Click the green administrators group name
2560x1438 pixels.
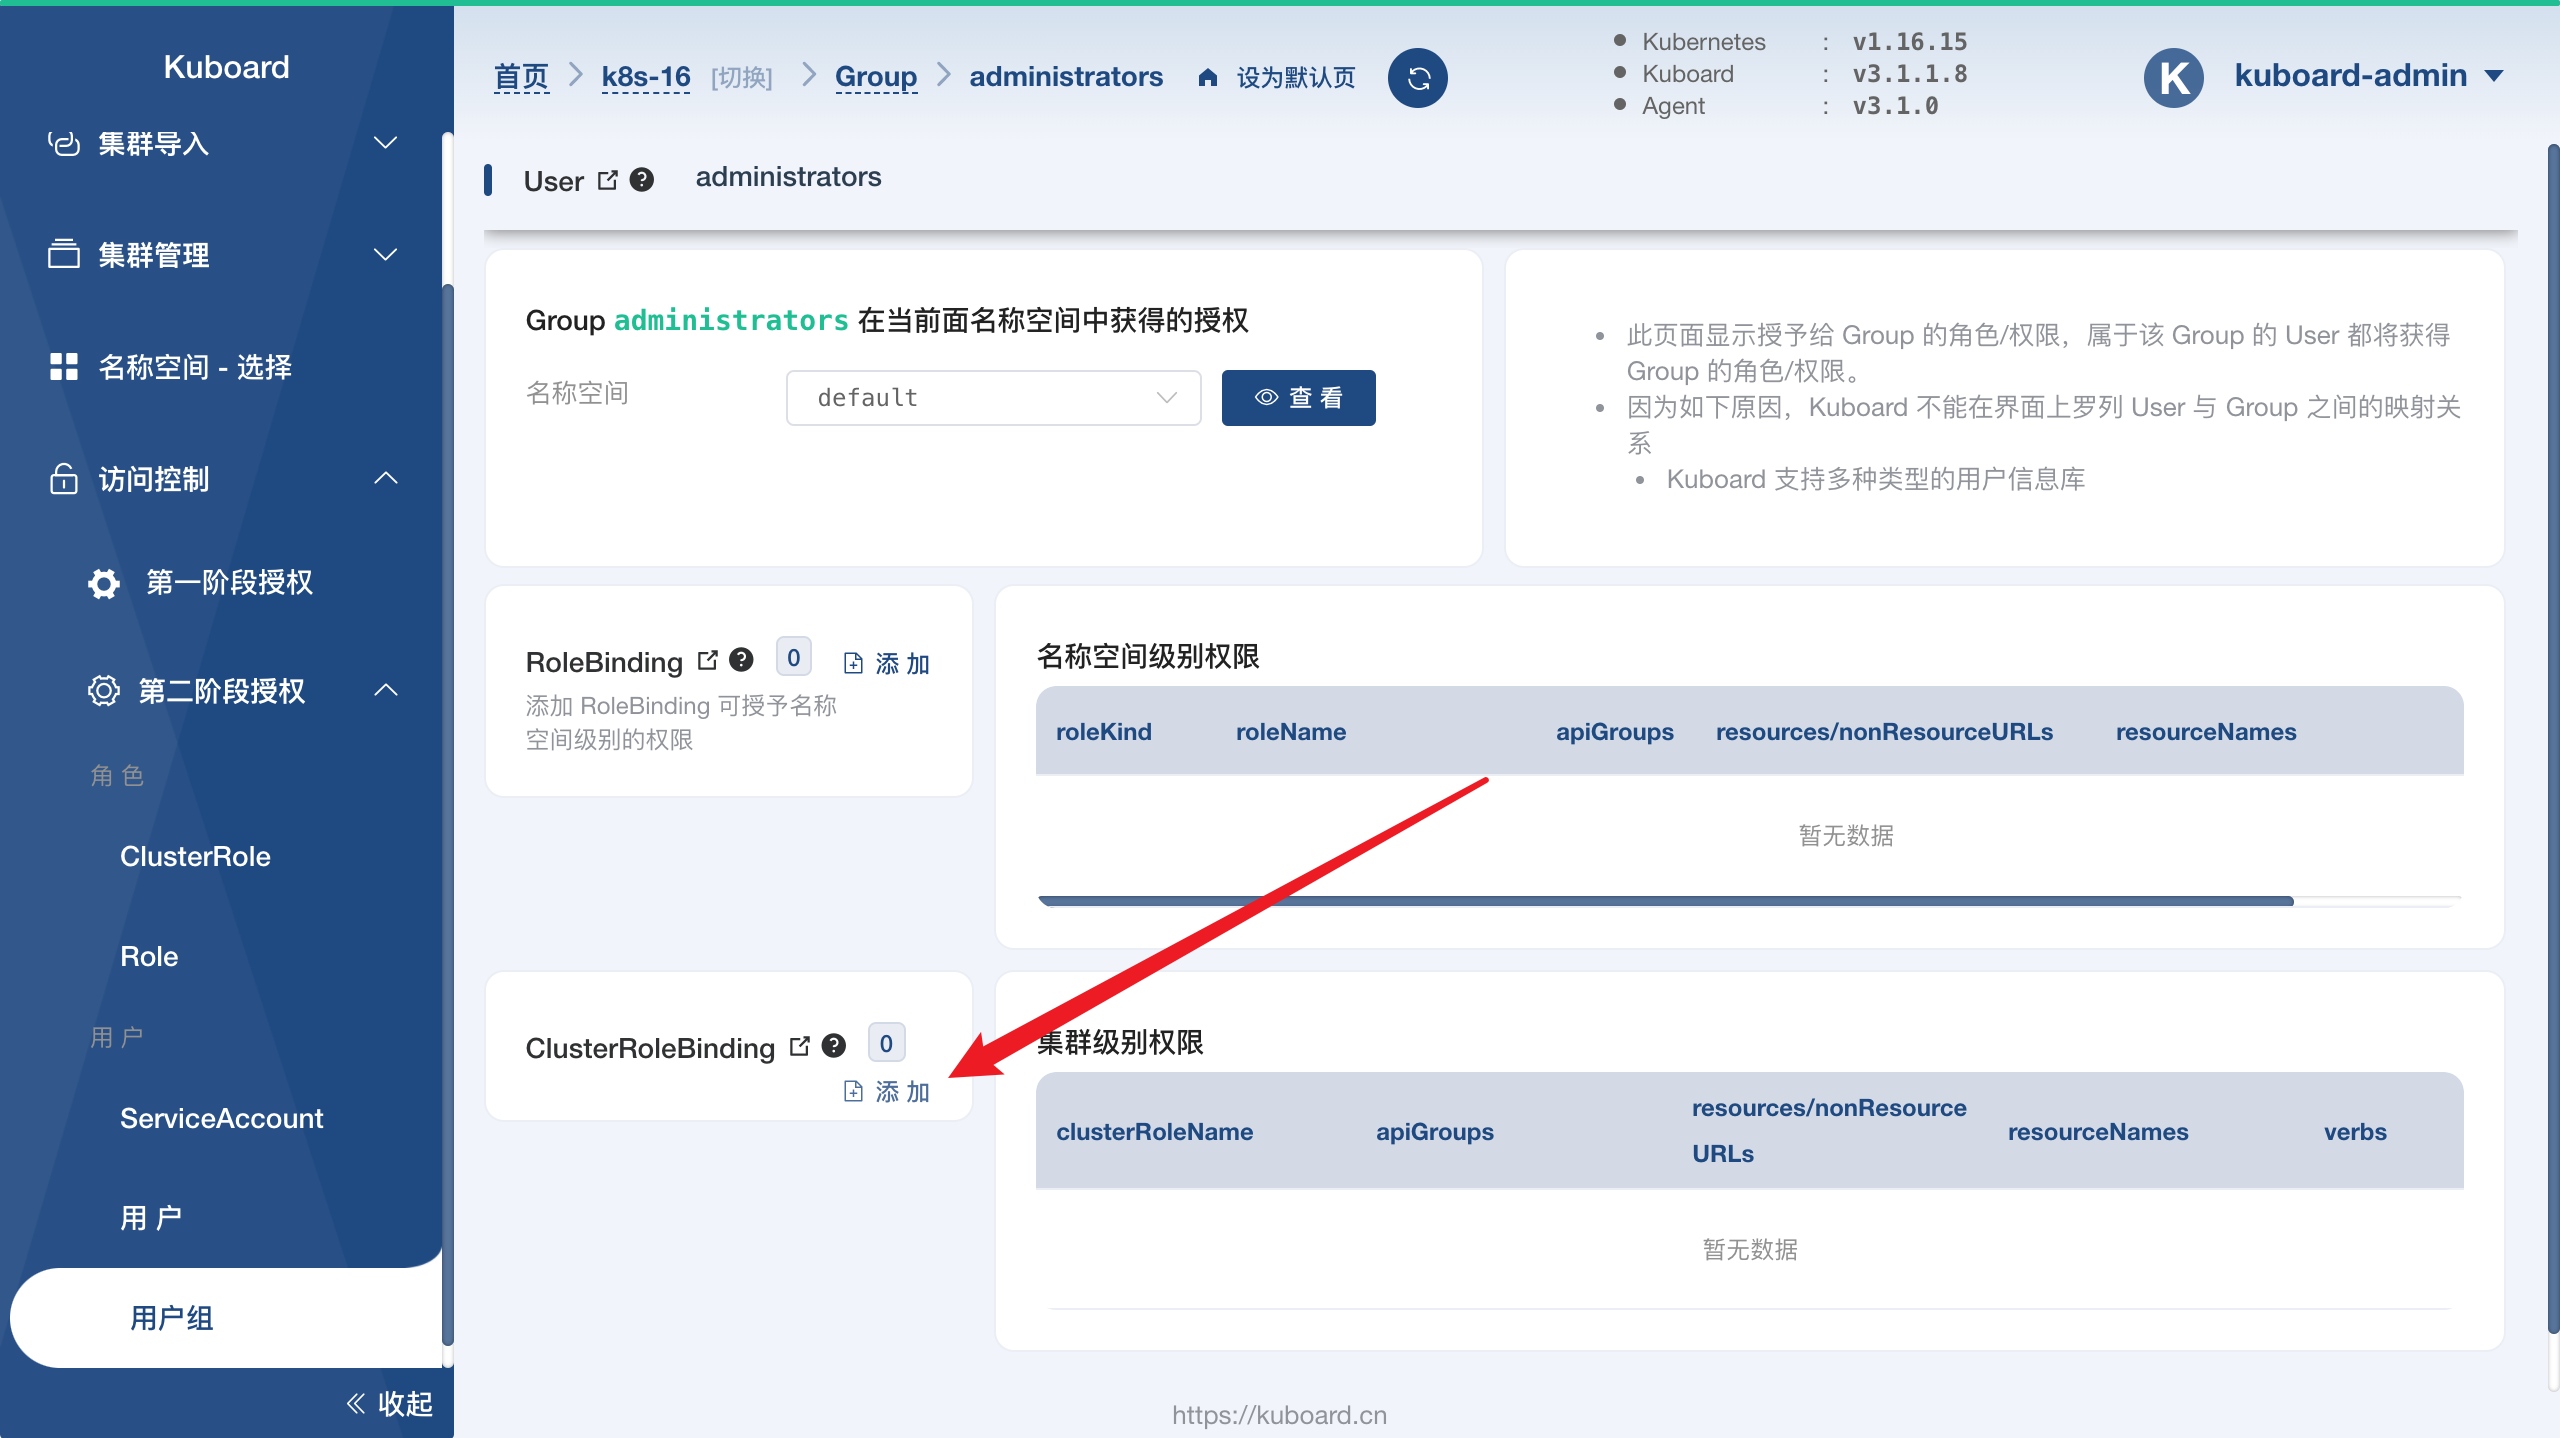[x=731, y=320]
